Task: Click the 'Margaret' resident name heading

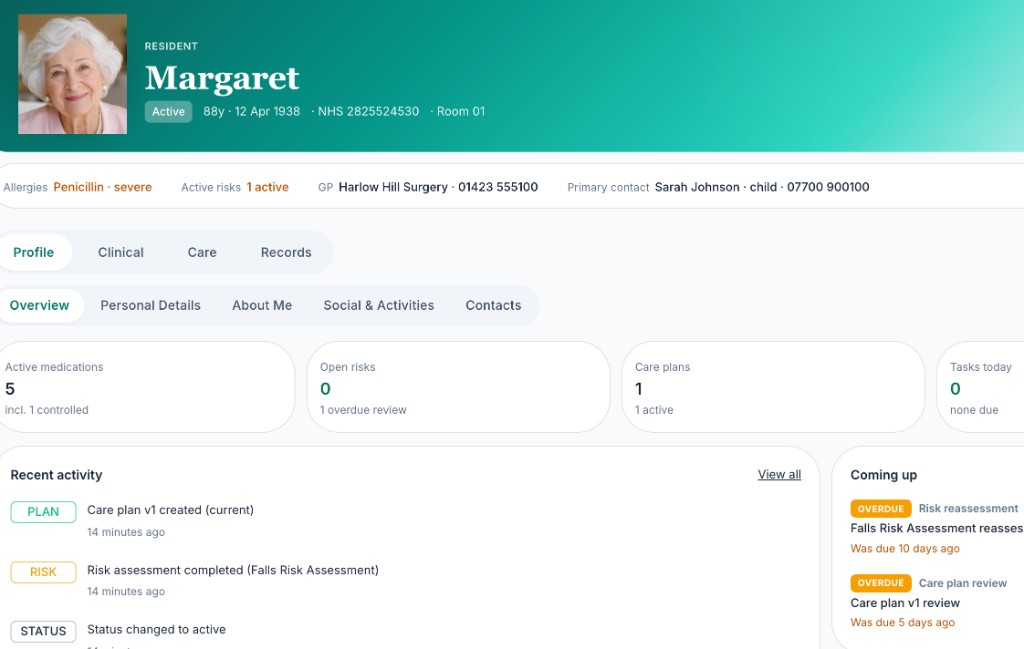Action: coord(222,78)
